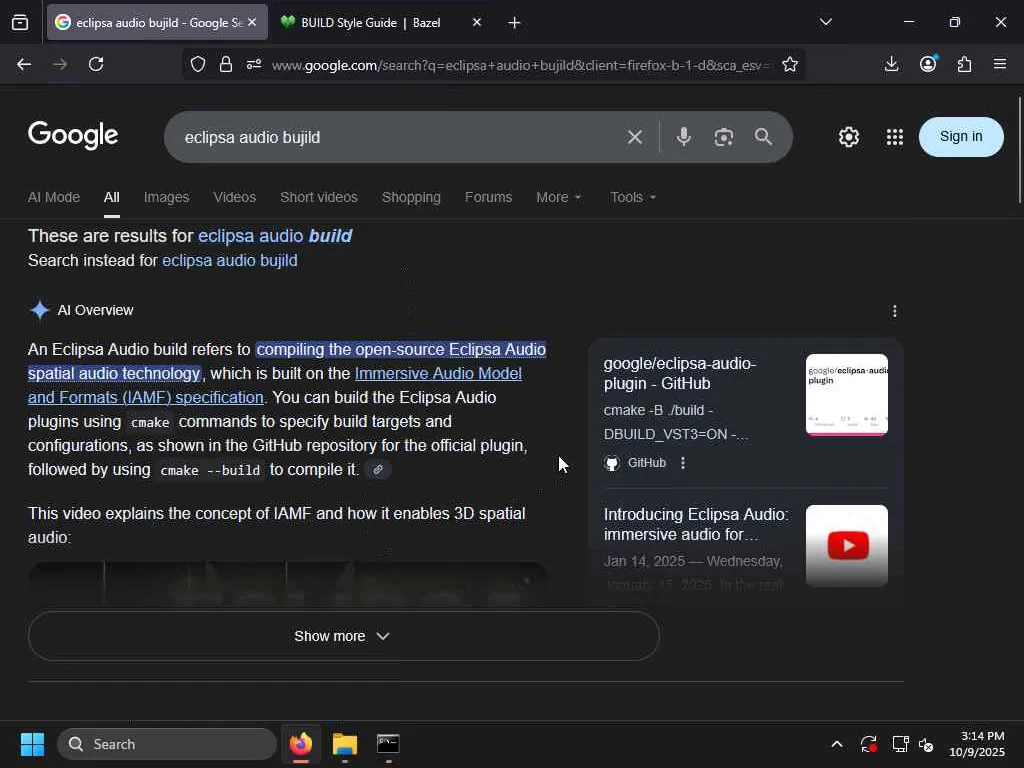Switch to Videos tab
1024x768 pixels.
tap(234, 197)
